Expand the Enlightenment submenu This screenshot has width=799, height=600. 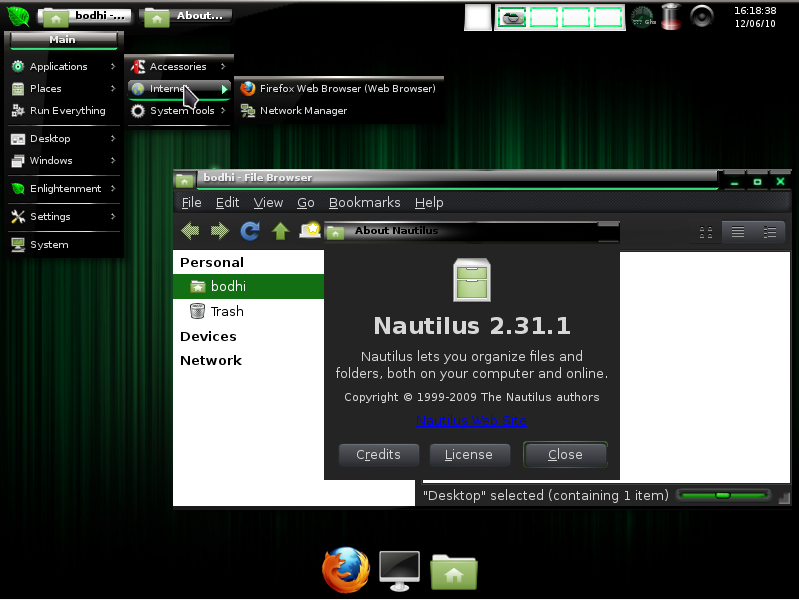64,189
